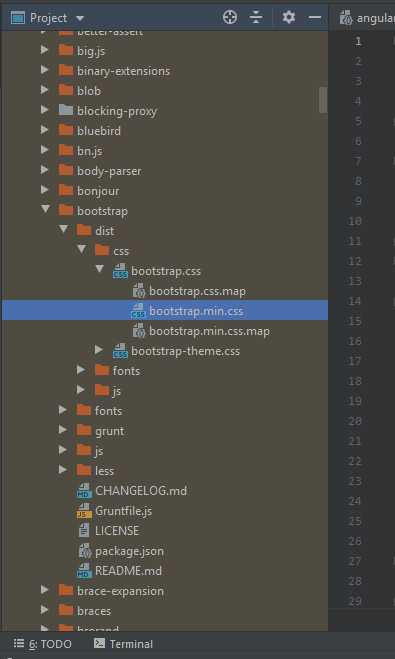Expand the binary-extensions folder

point(45,70)
